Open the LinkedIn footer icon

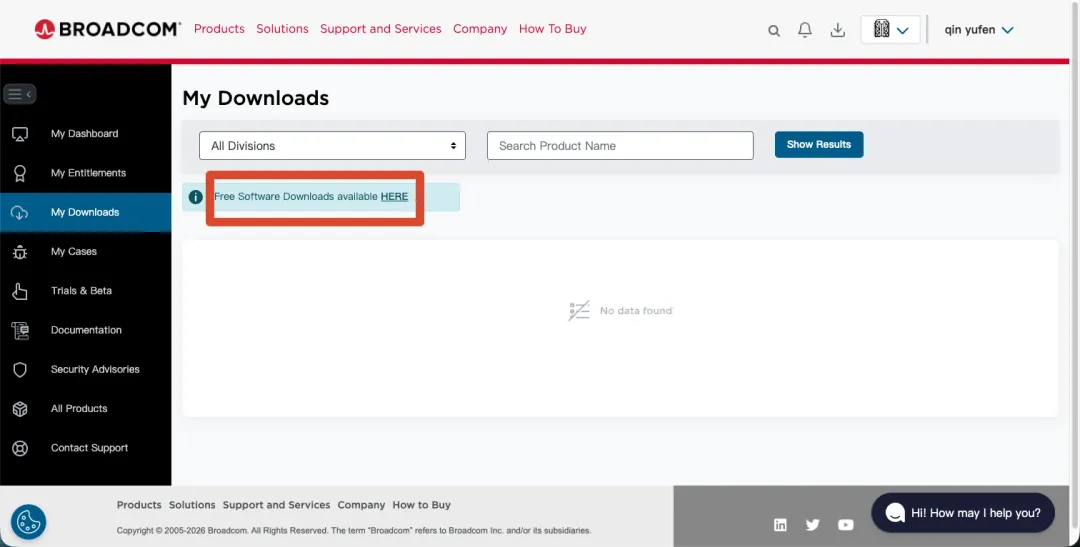pyautogui.click(x=780, y=525)
